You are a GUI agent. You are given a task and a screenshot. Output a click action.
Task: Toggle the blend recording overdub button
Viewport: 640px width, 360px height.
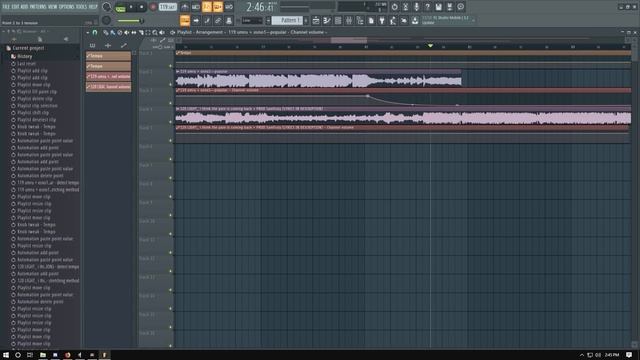(x=218, y=7)
